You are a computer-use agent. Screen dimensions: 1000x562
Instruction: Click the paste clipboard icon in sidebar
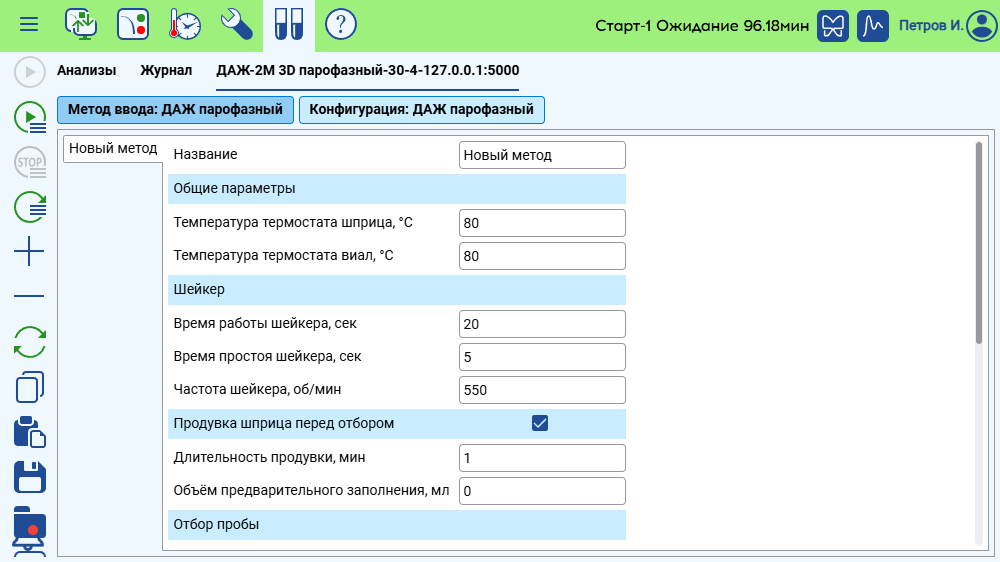(x=30, y=432)
